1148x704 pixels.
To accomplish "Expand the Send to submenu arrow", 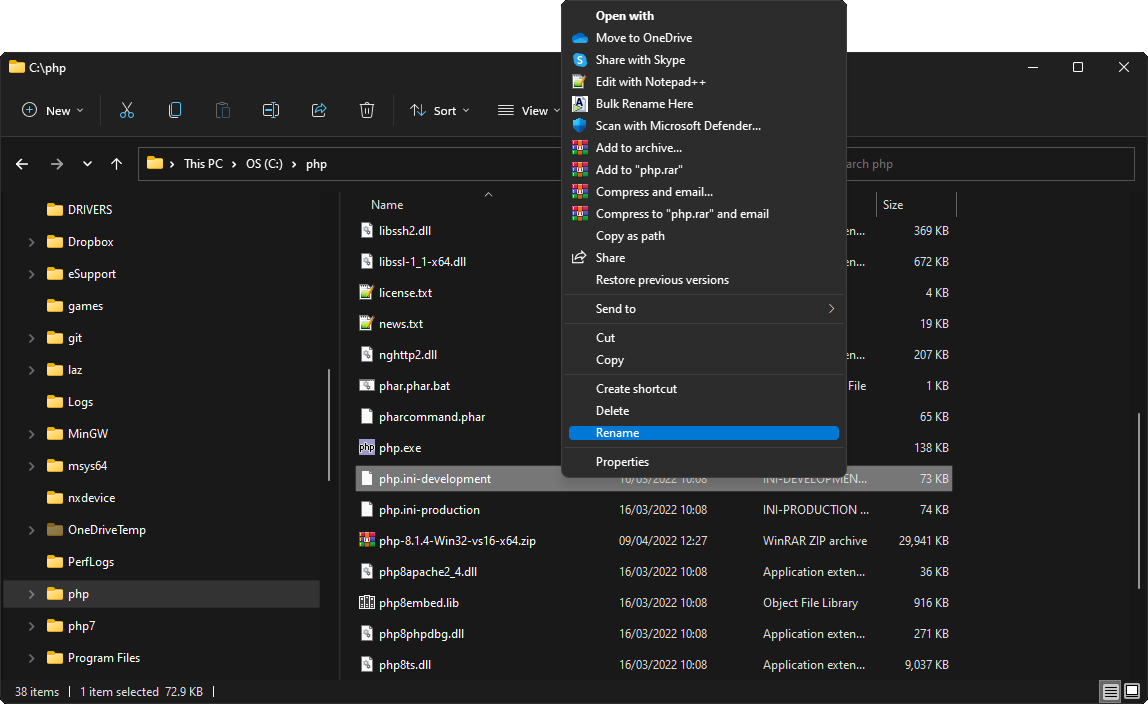I will (x=831, y=309).
